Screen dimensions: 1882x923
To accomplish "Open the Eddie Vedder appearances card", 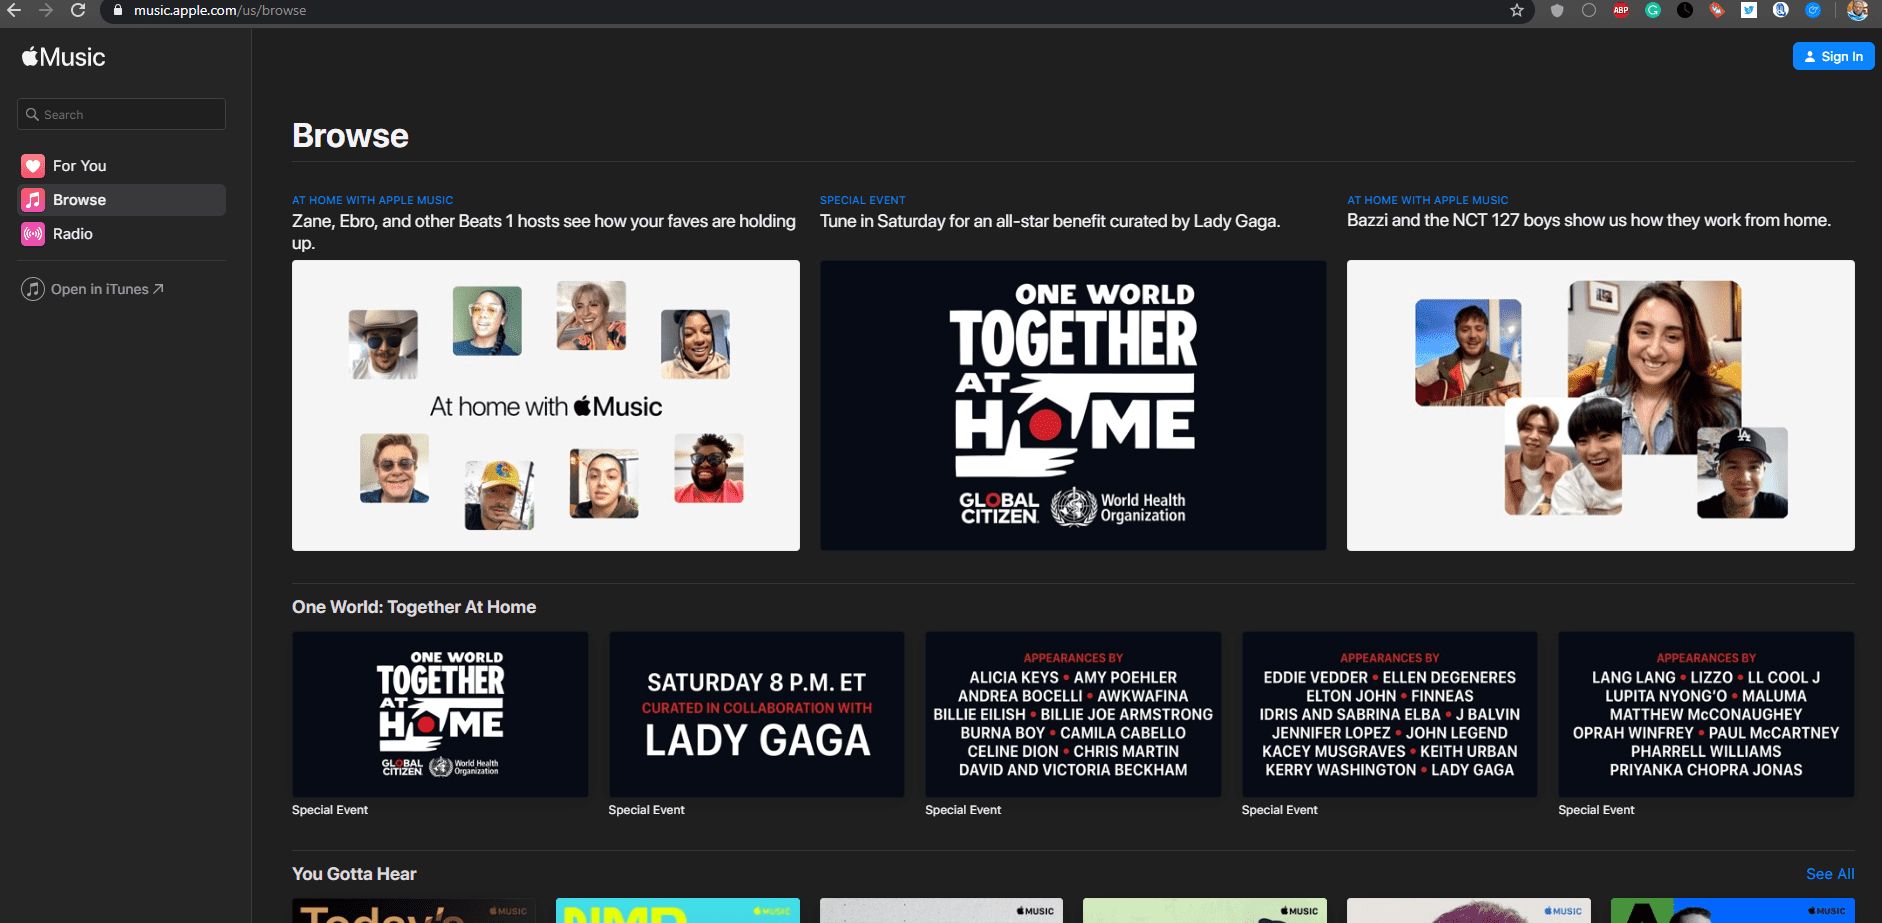I will (x=1389, y=714).
